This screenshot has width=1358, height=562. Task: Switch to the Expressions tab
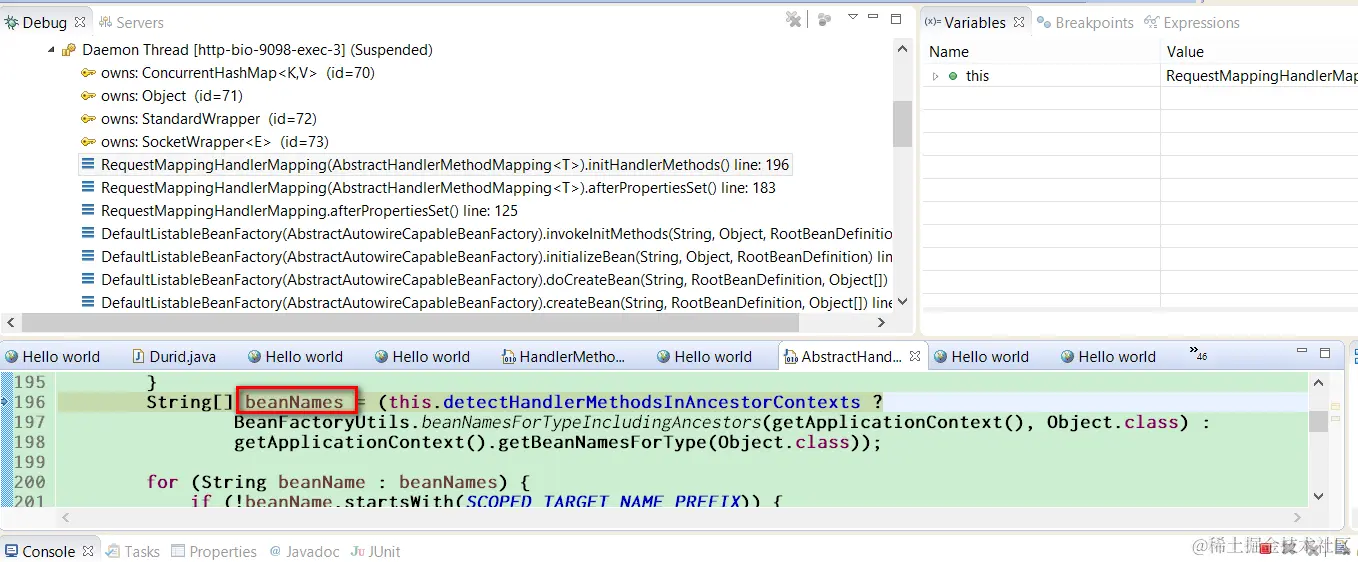click(1192, 22)
